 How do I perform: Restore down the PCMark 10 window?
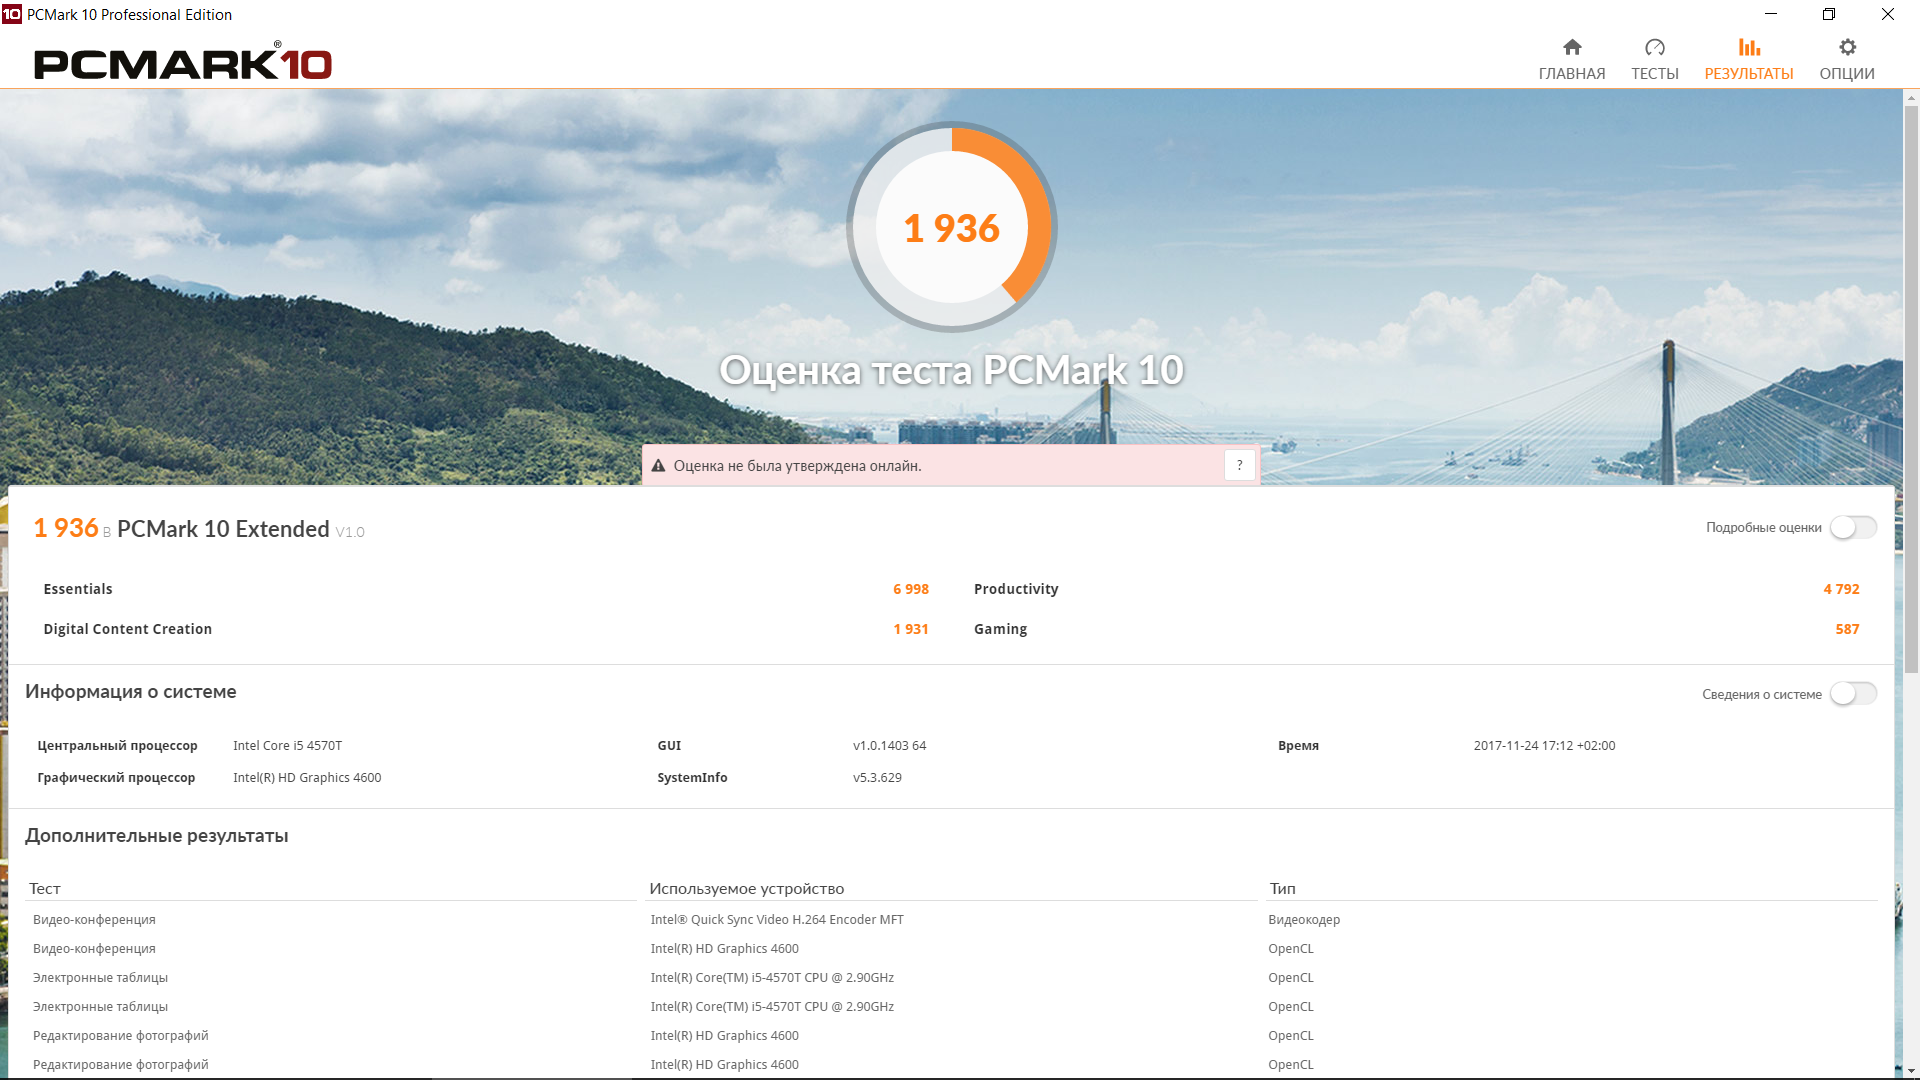(1828, 14)
